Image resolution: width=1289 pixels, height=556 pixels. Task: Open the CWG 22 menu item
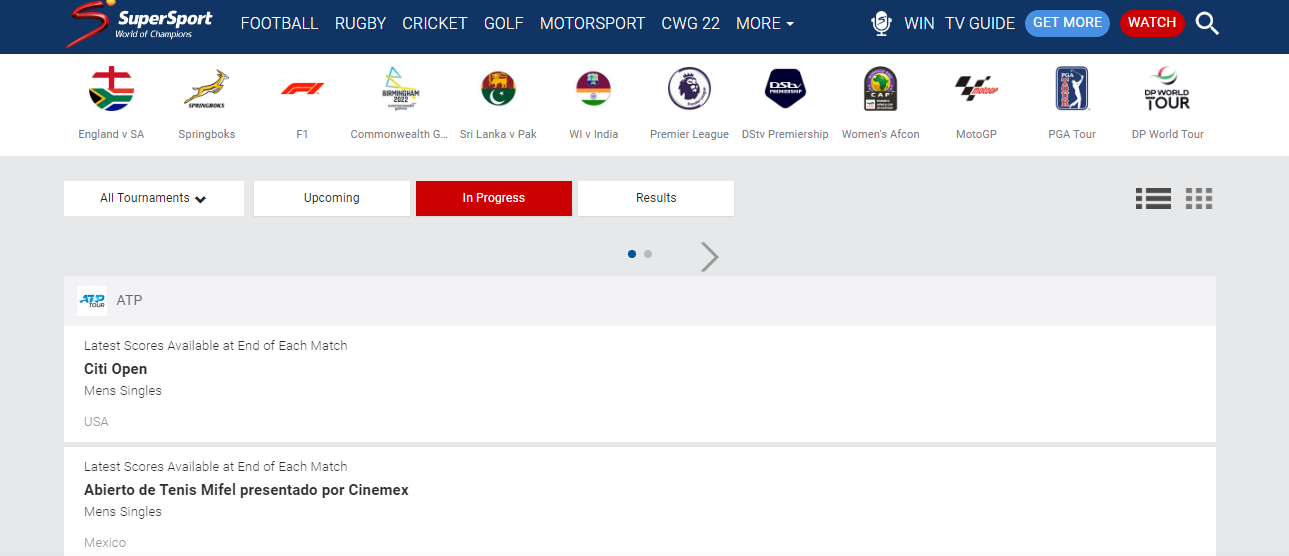pyautogui.click(x=691, y=23)
